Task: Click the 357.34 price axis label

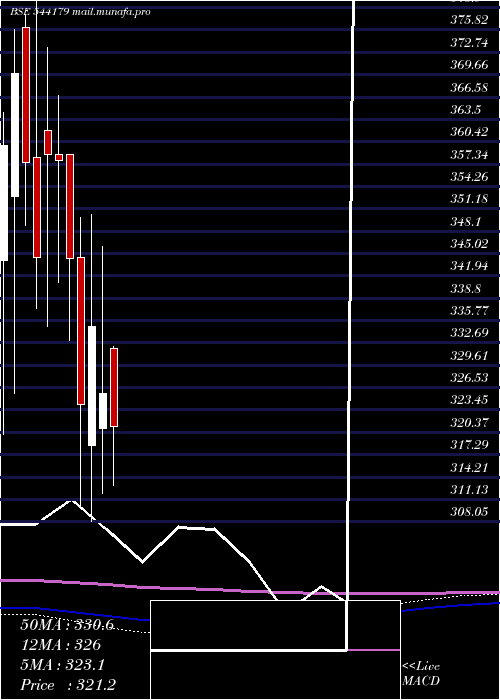Action: point(469,154)
